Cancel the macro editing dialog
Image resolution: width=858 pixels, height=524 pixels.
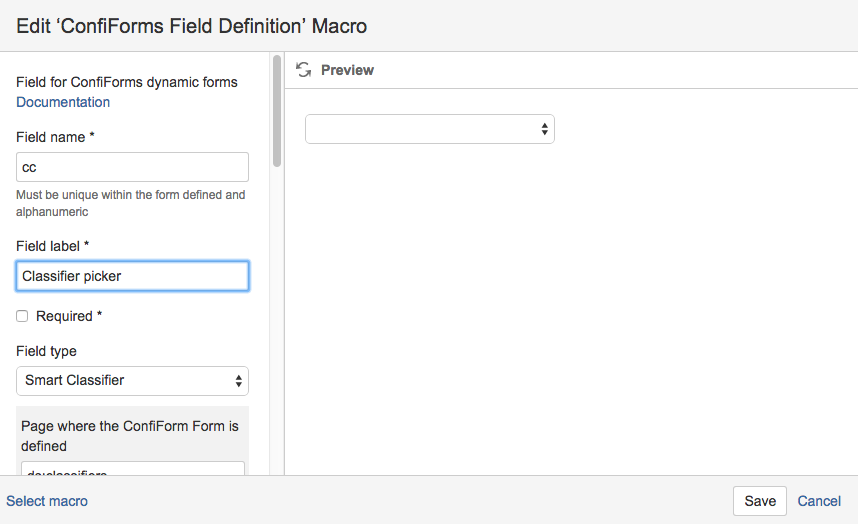pyautogui.click(x=819, y=501)
